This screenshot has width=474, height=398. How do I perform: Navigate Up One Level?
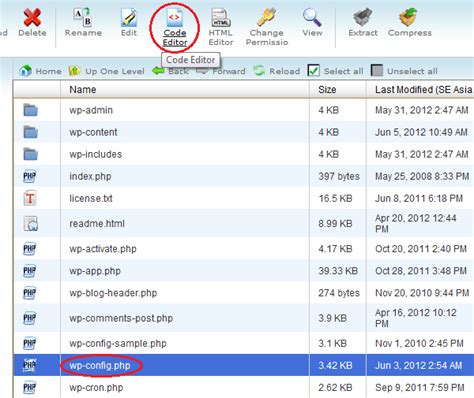pos(106,71)
